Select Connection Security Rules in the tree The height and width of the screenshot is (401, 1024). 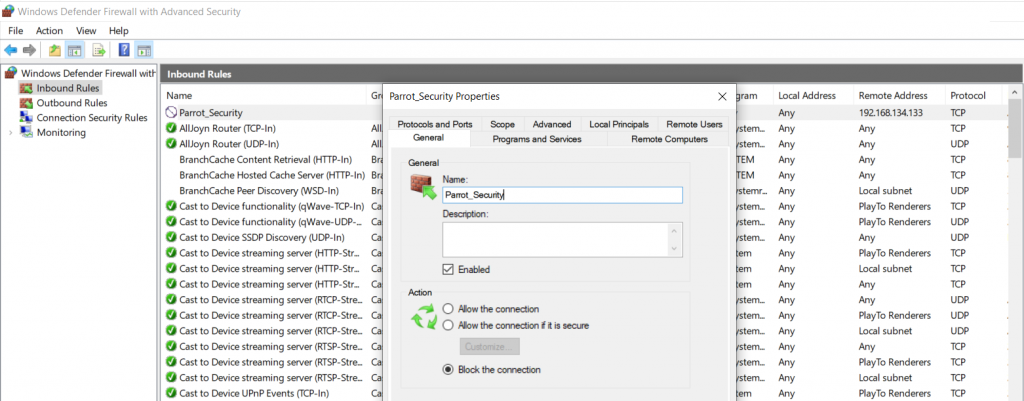pos(92,118)
